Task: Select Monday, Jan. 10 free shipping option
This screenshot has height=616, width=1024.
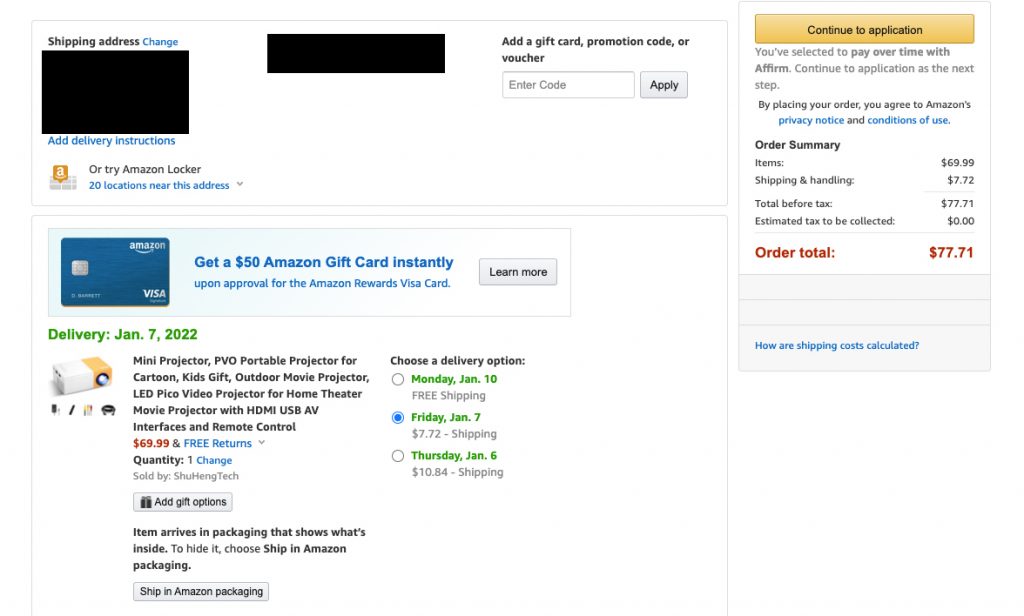Action: pyautogui.click(x=398, y=380)
